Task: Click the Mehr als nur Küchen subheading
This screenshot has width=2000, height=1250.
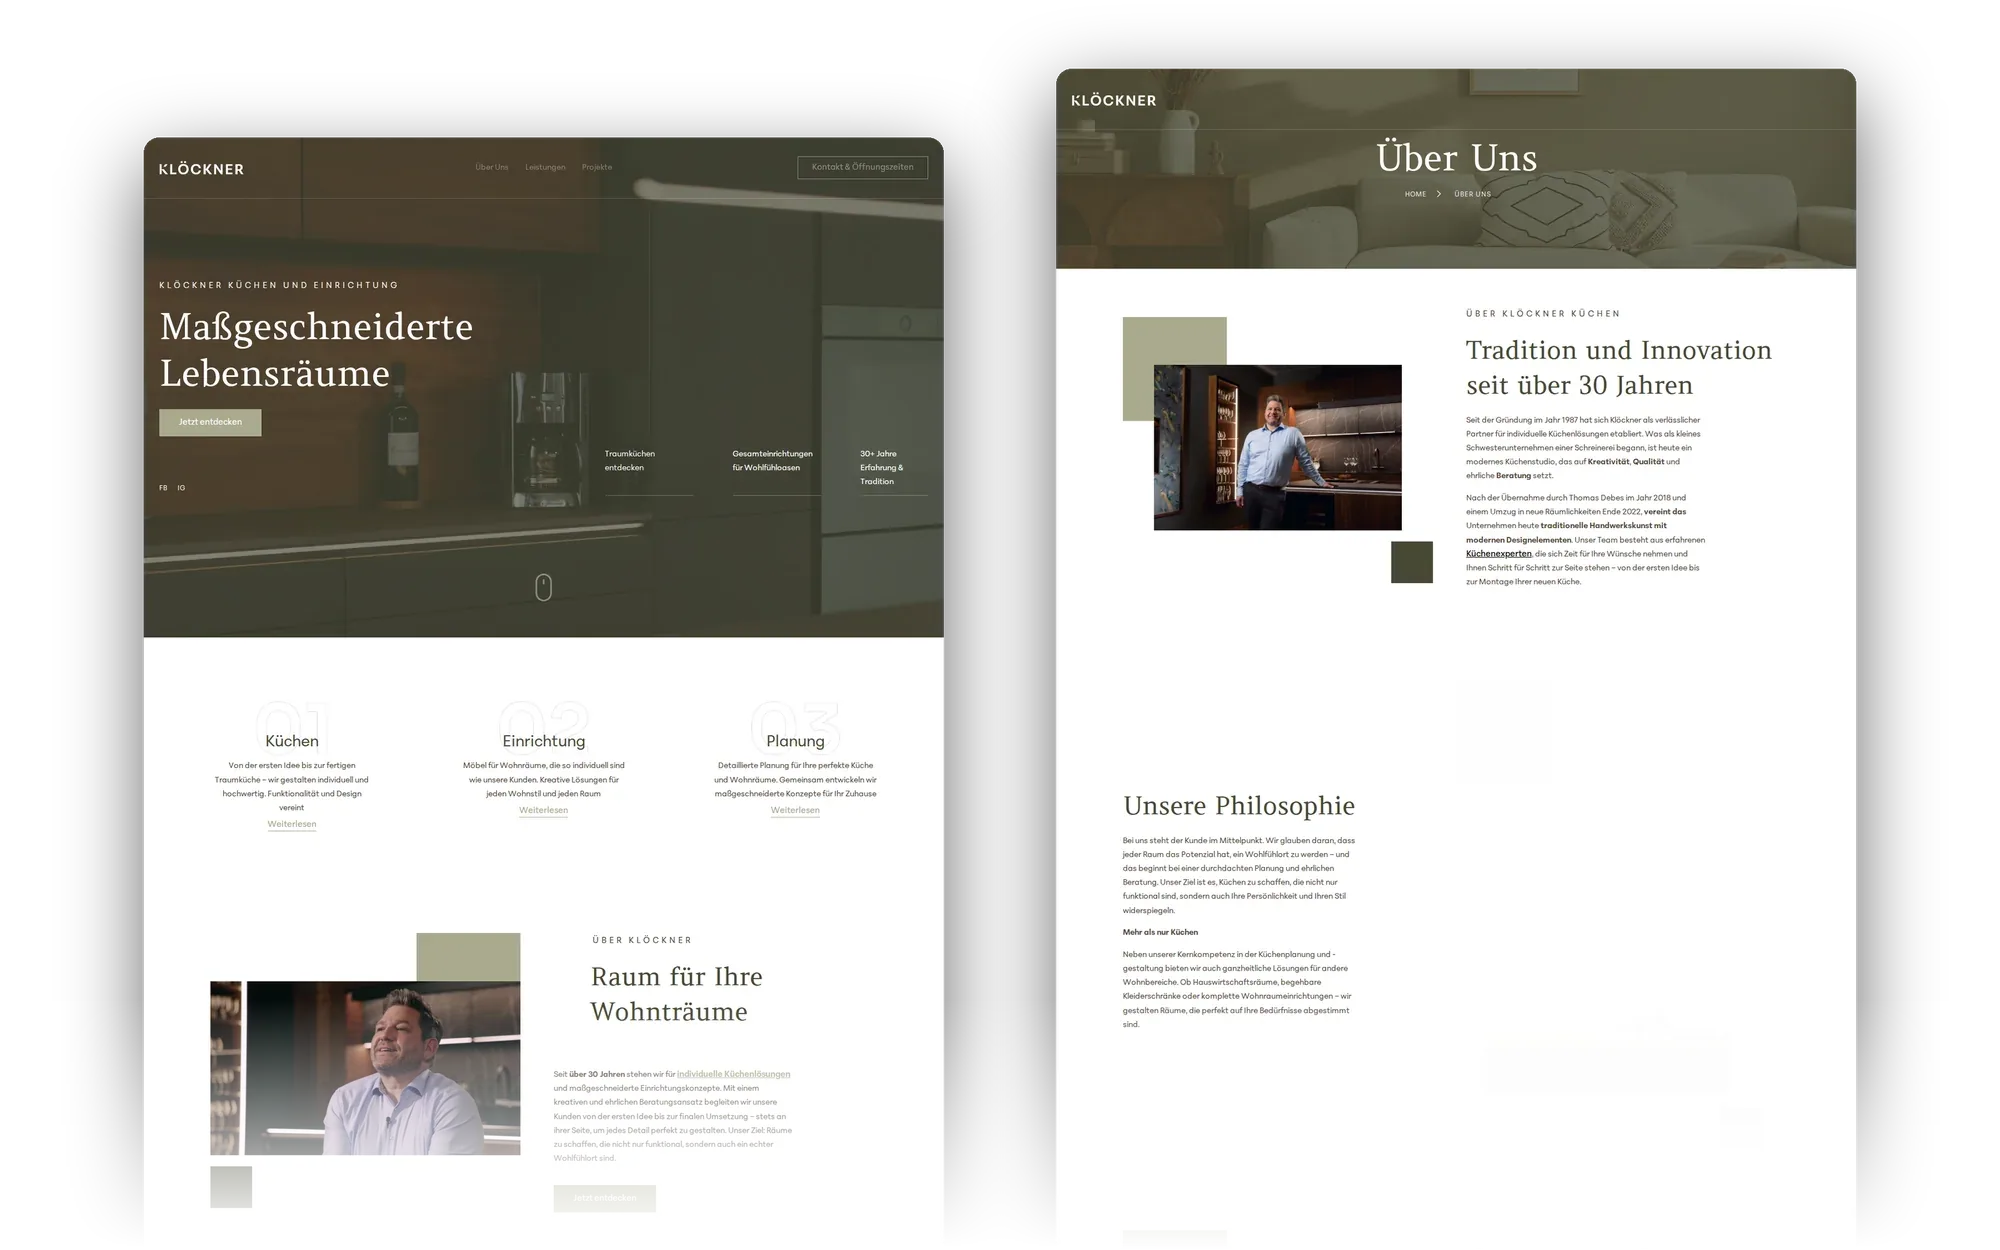Action: point(1160,932)
